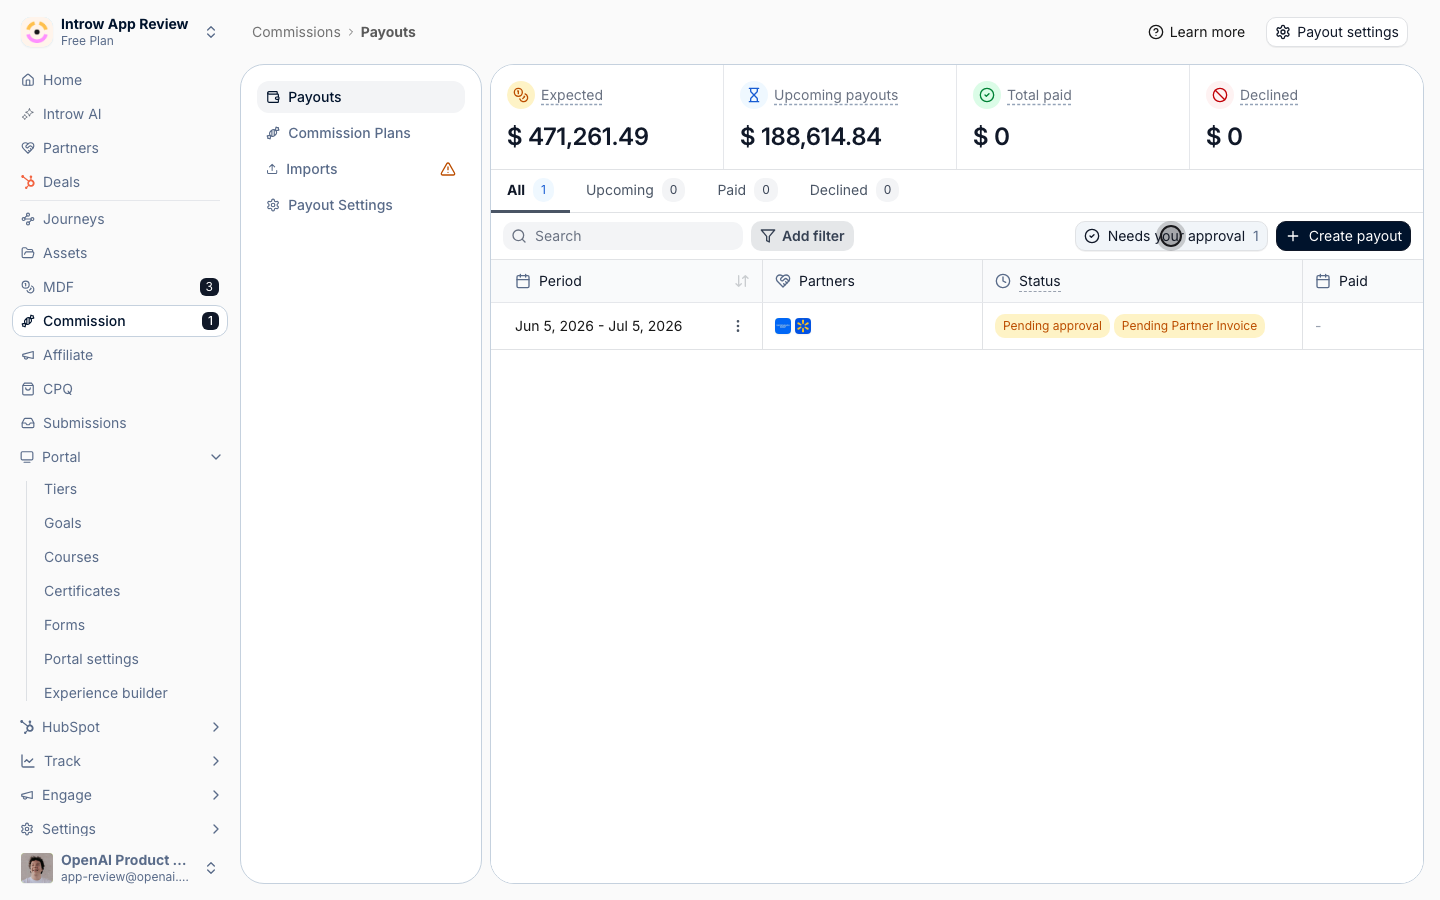
Task: Open the workspace switcher dropdown
Action: tap(211, 32)
